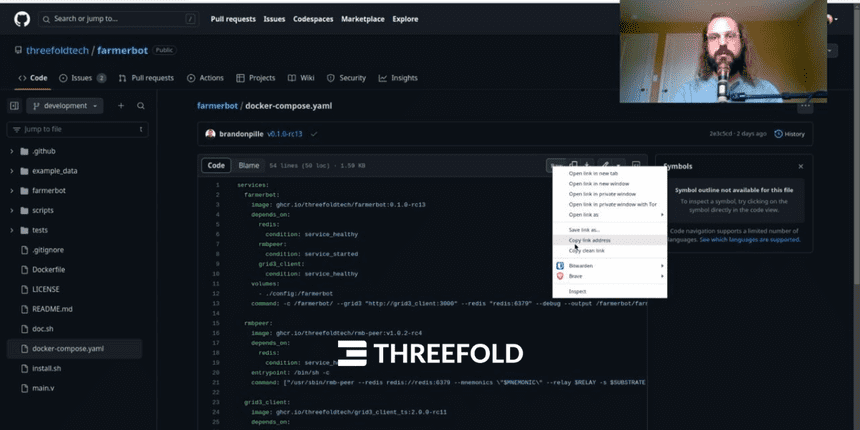Expand the tests folder chevron

click(12, 230)
